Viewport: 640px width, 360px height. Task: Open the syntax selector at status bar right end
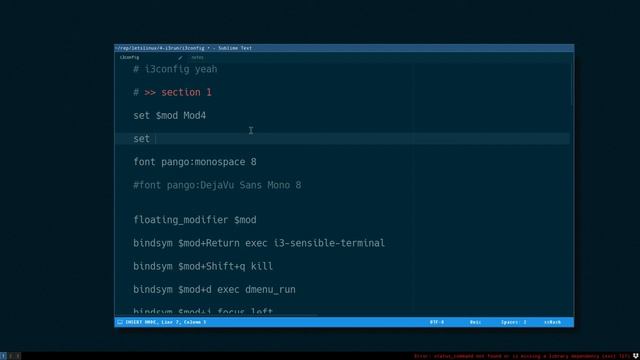(x=552, y=322)
